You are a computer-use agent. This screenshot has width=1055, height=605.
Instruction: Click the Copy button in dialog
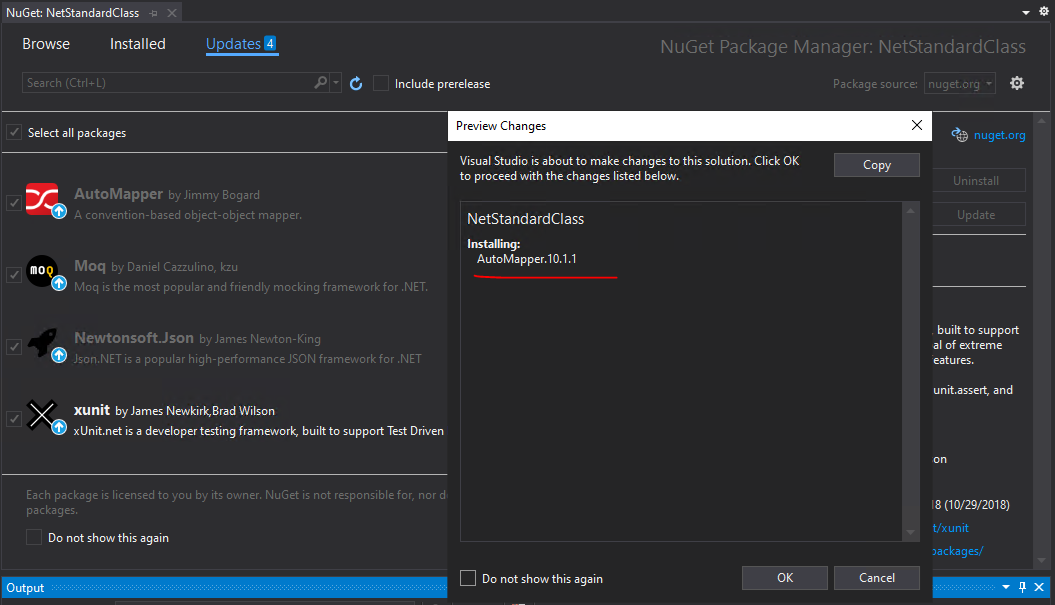pyautogui.click(x=877, y=165)
